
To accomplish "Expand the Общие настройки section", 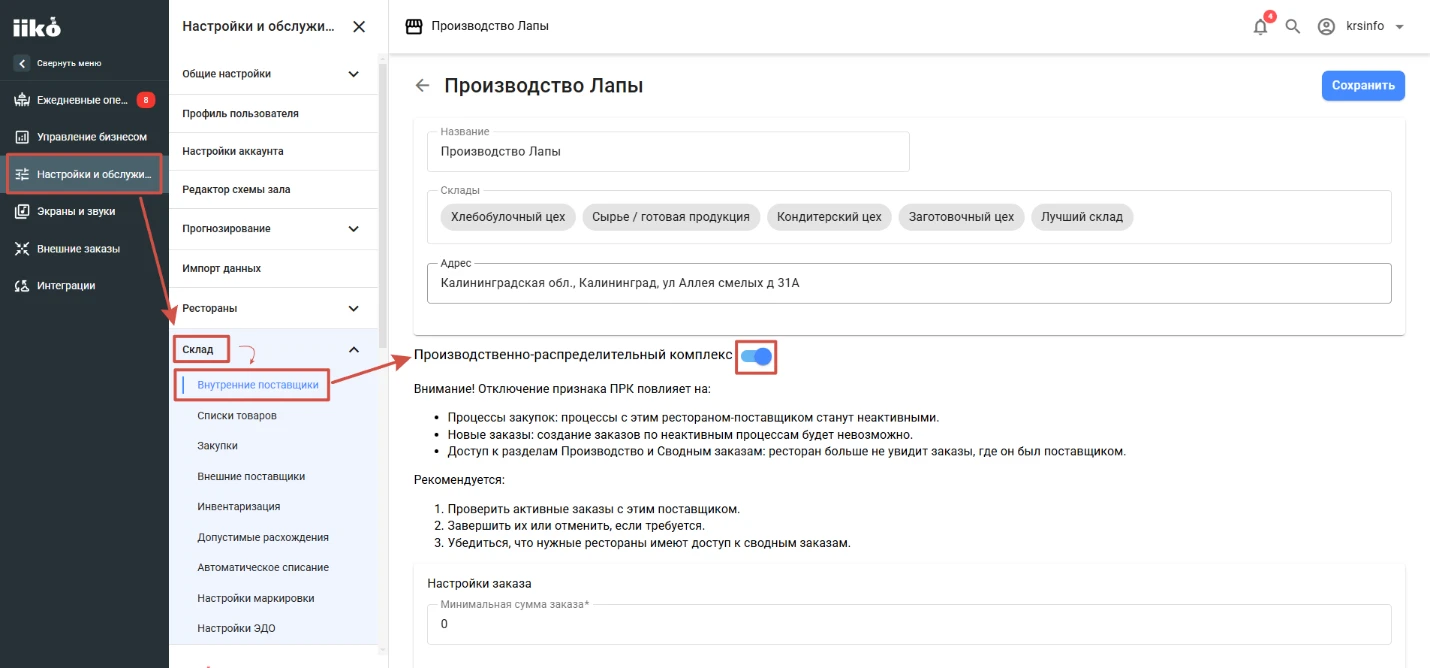I will (353, 74).
